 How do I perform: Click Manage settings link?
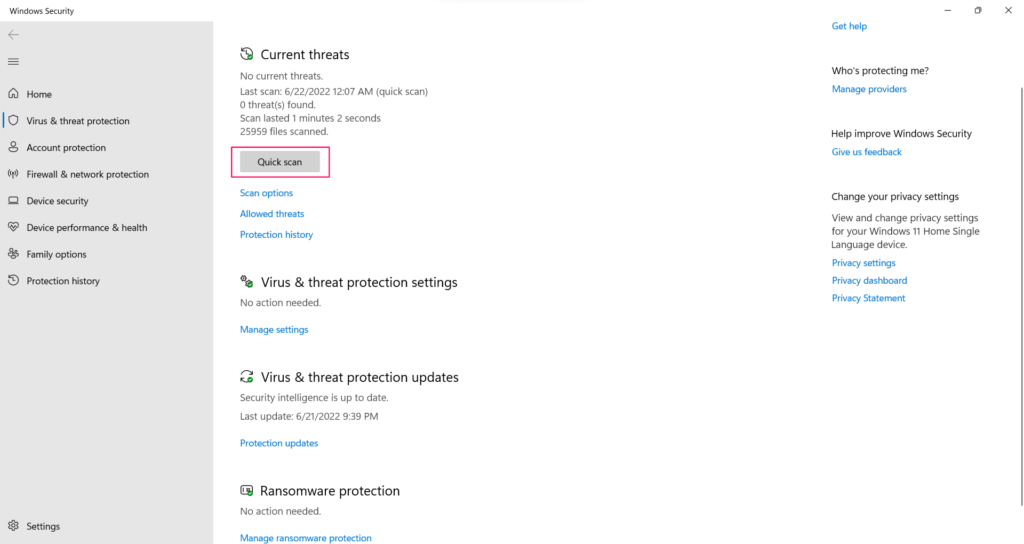[274, 329]
